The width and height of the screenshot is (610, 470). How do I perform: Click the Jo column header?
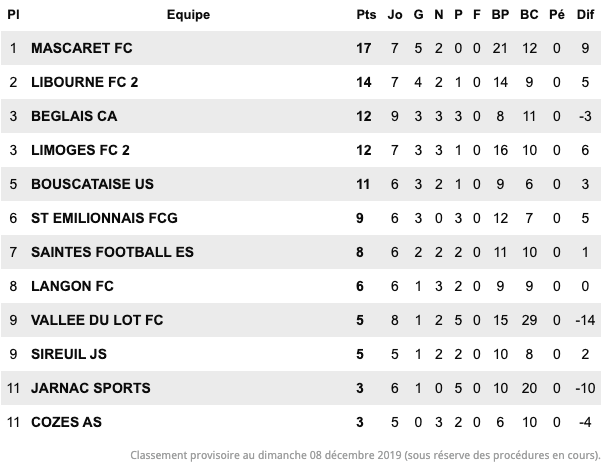pos(394,15)
